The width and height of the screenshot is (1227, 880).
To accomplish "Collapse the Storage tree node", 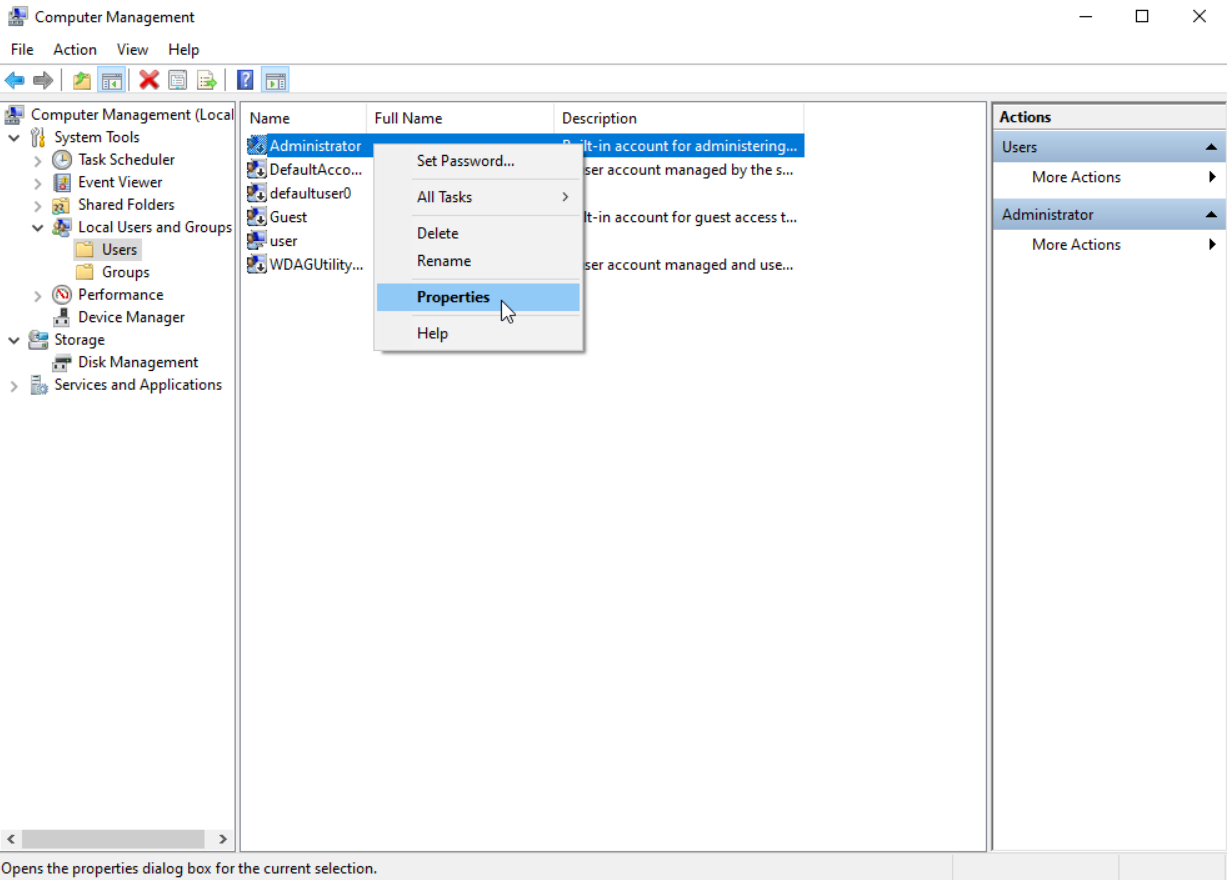I will coord(14,340).
